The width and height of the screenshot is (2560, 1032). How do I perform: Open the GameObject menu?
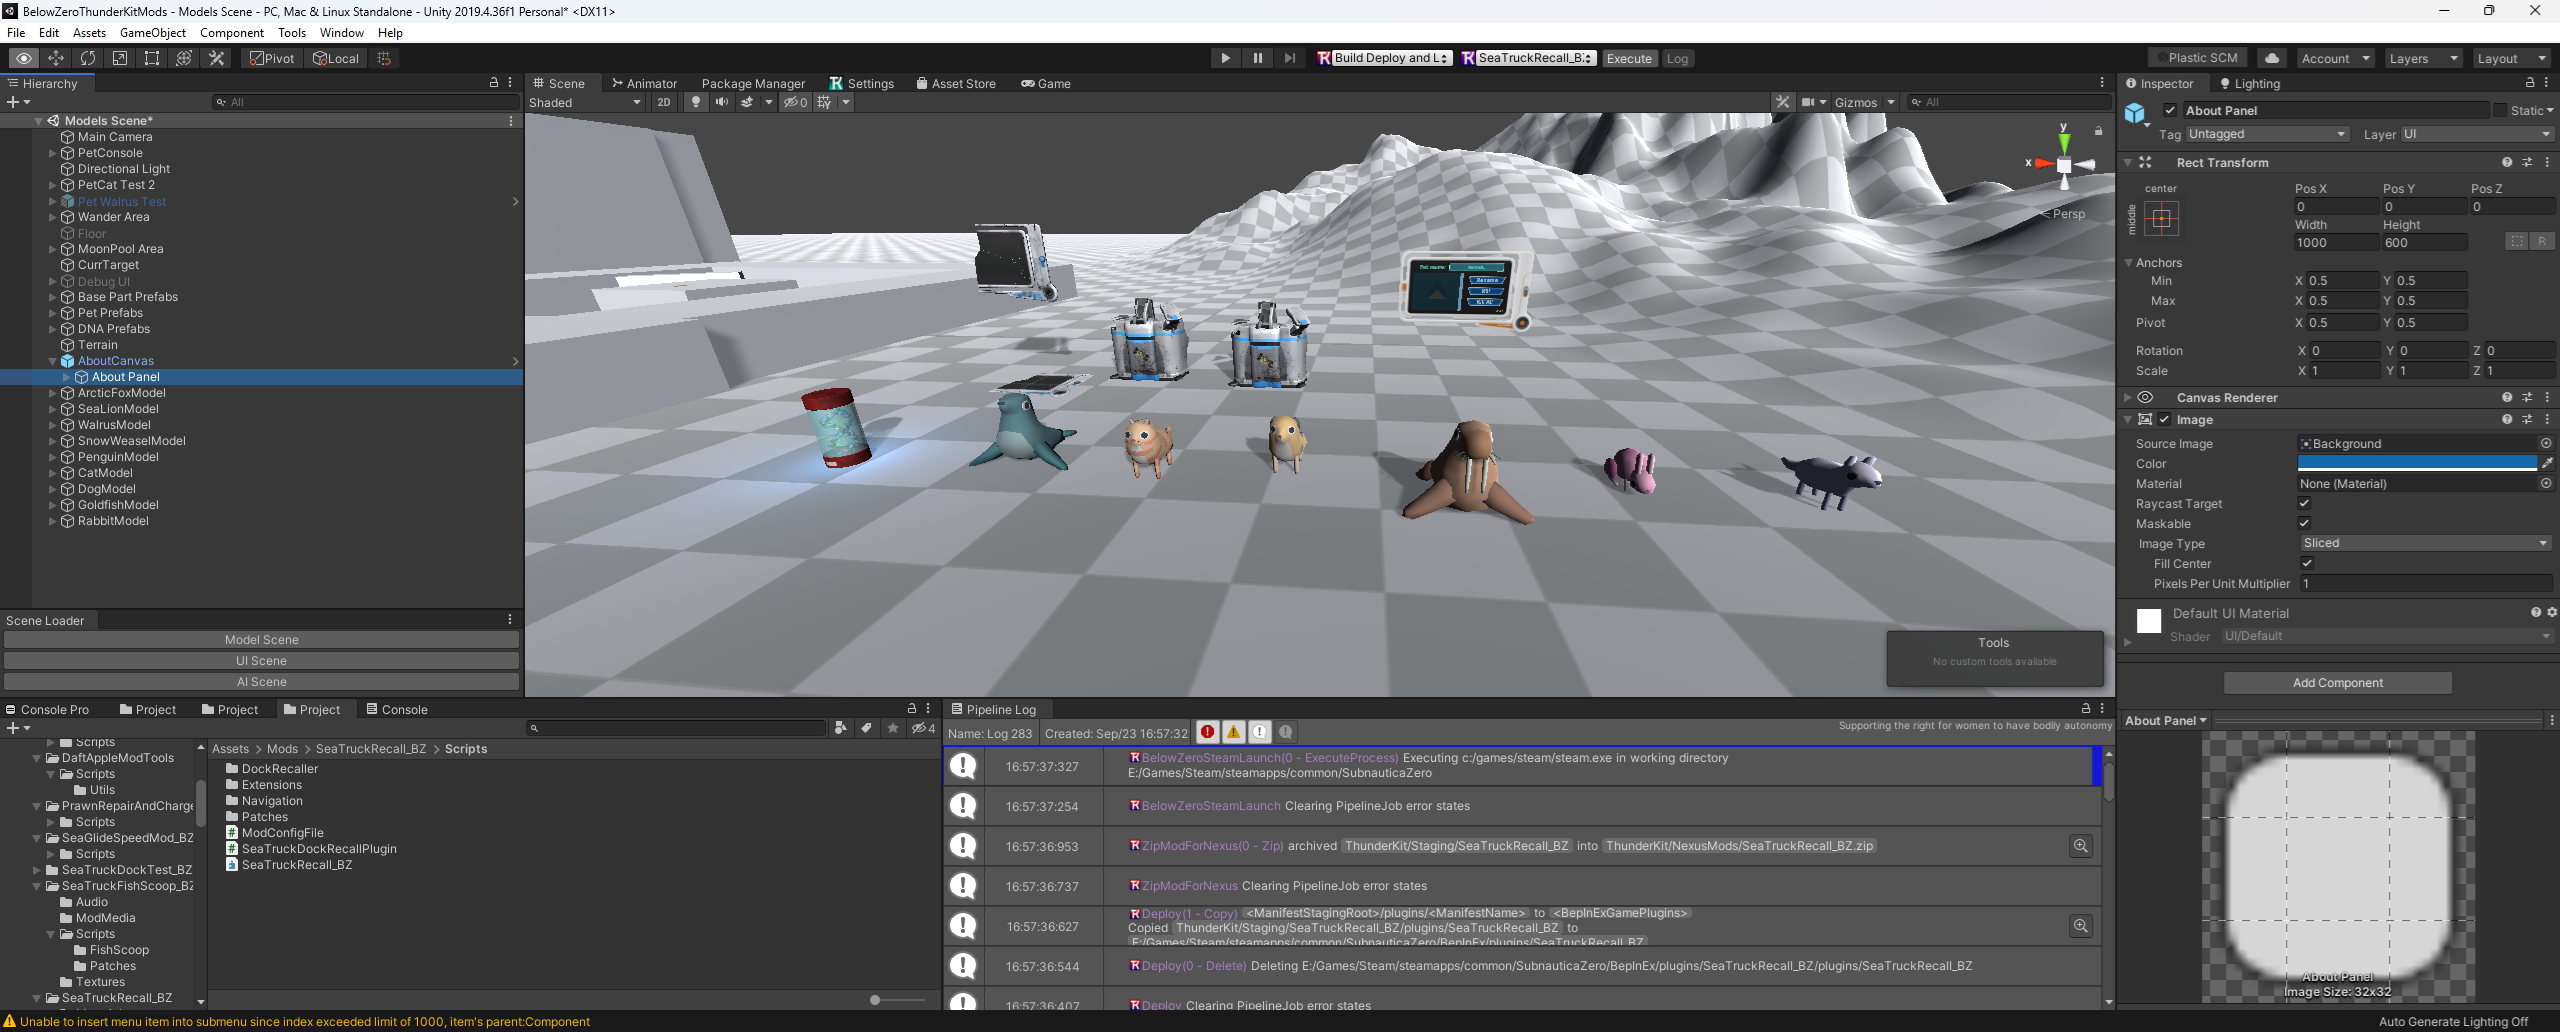point(153,32)
